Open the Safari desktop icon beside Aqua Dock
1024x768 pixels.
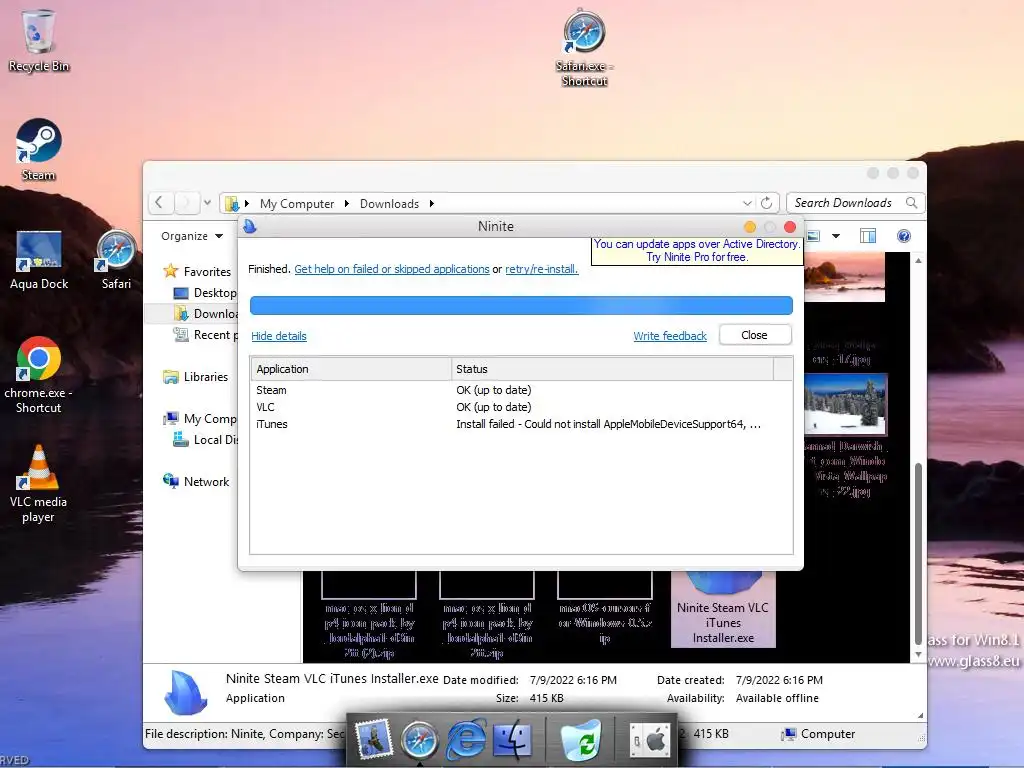pos(116,260)
